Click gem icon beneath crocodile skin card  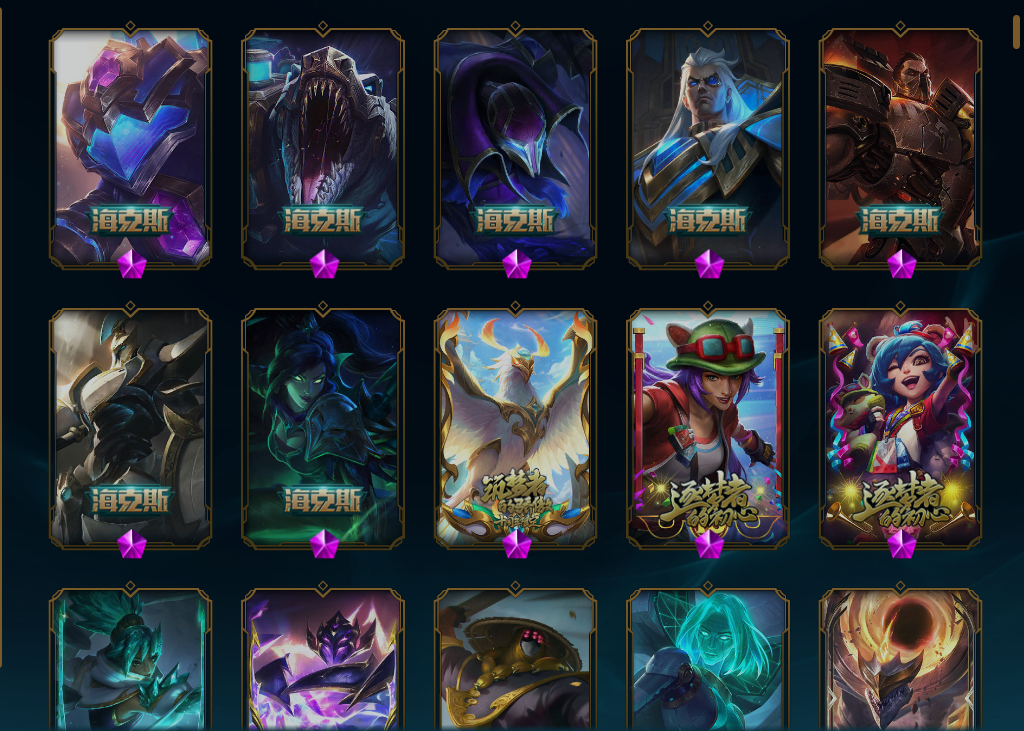325,264
